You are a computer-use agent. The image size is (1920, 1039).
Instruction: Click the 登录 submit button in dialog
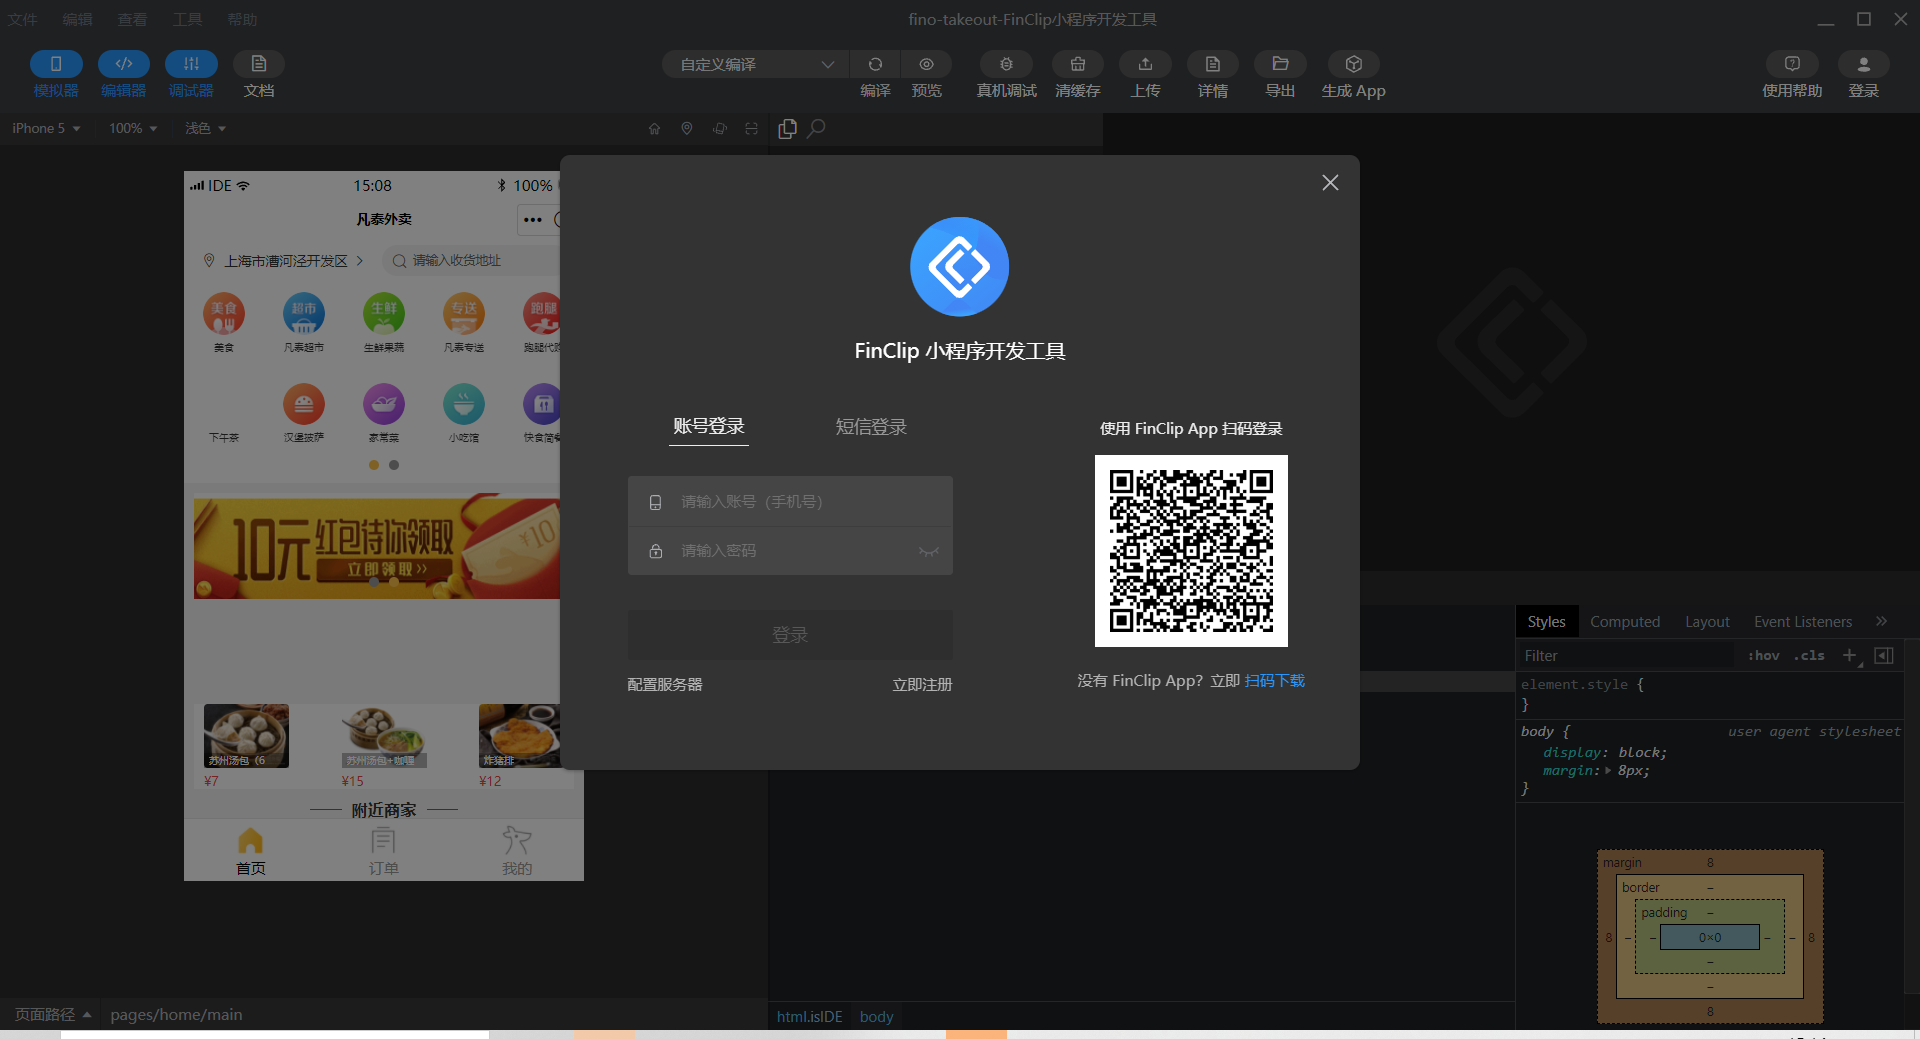790,635
